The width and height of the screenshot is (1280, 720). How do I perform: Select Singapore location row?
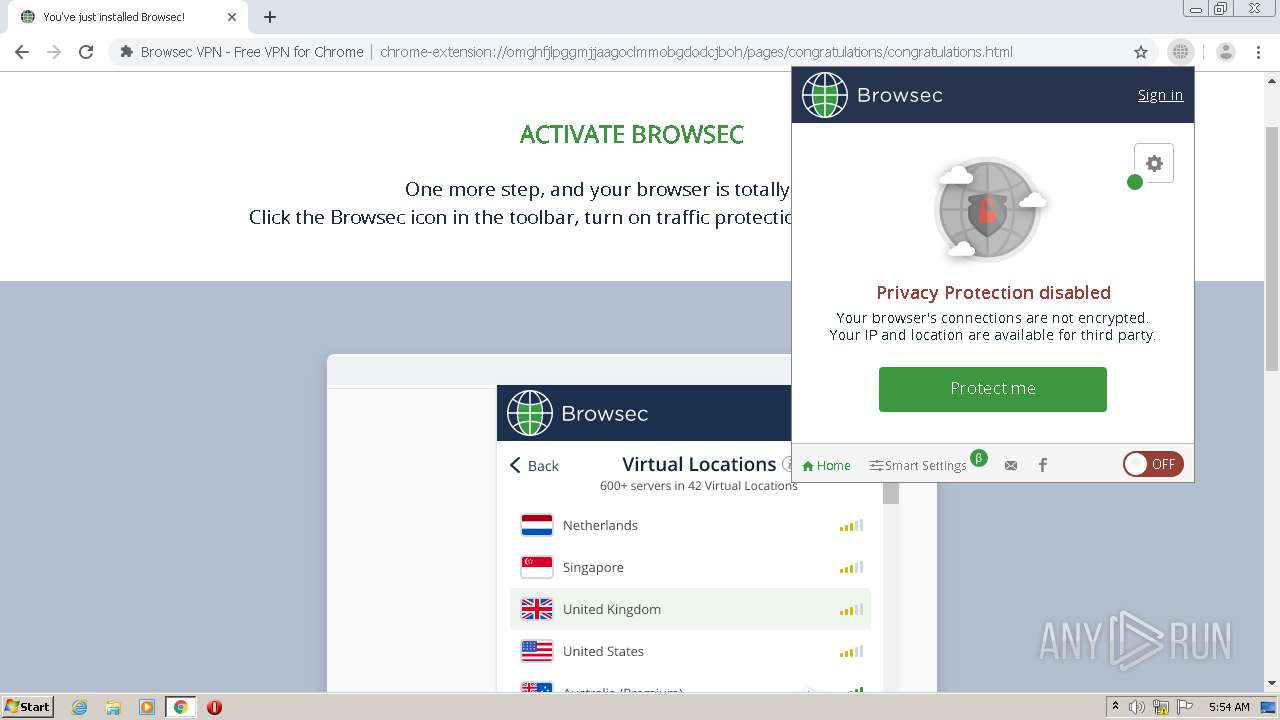(690, 567)
